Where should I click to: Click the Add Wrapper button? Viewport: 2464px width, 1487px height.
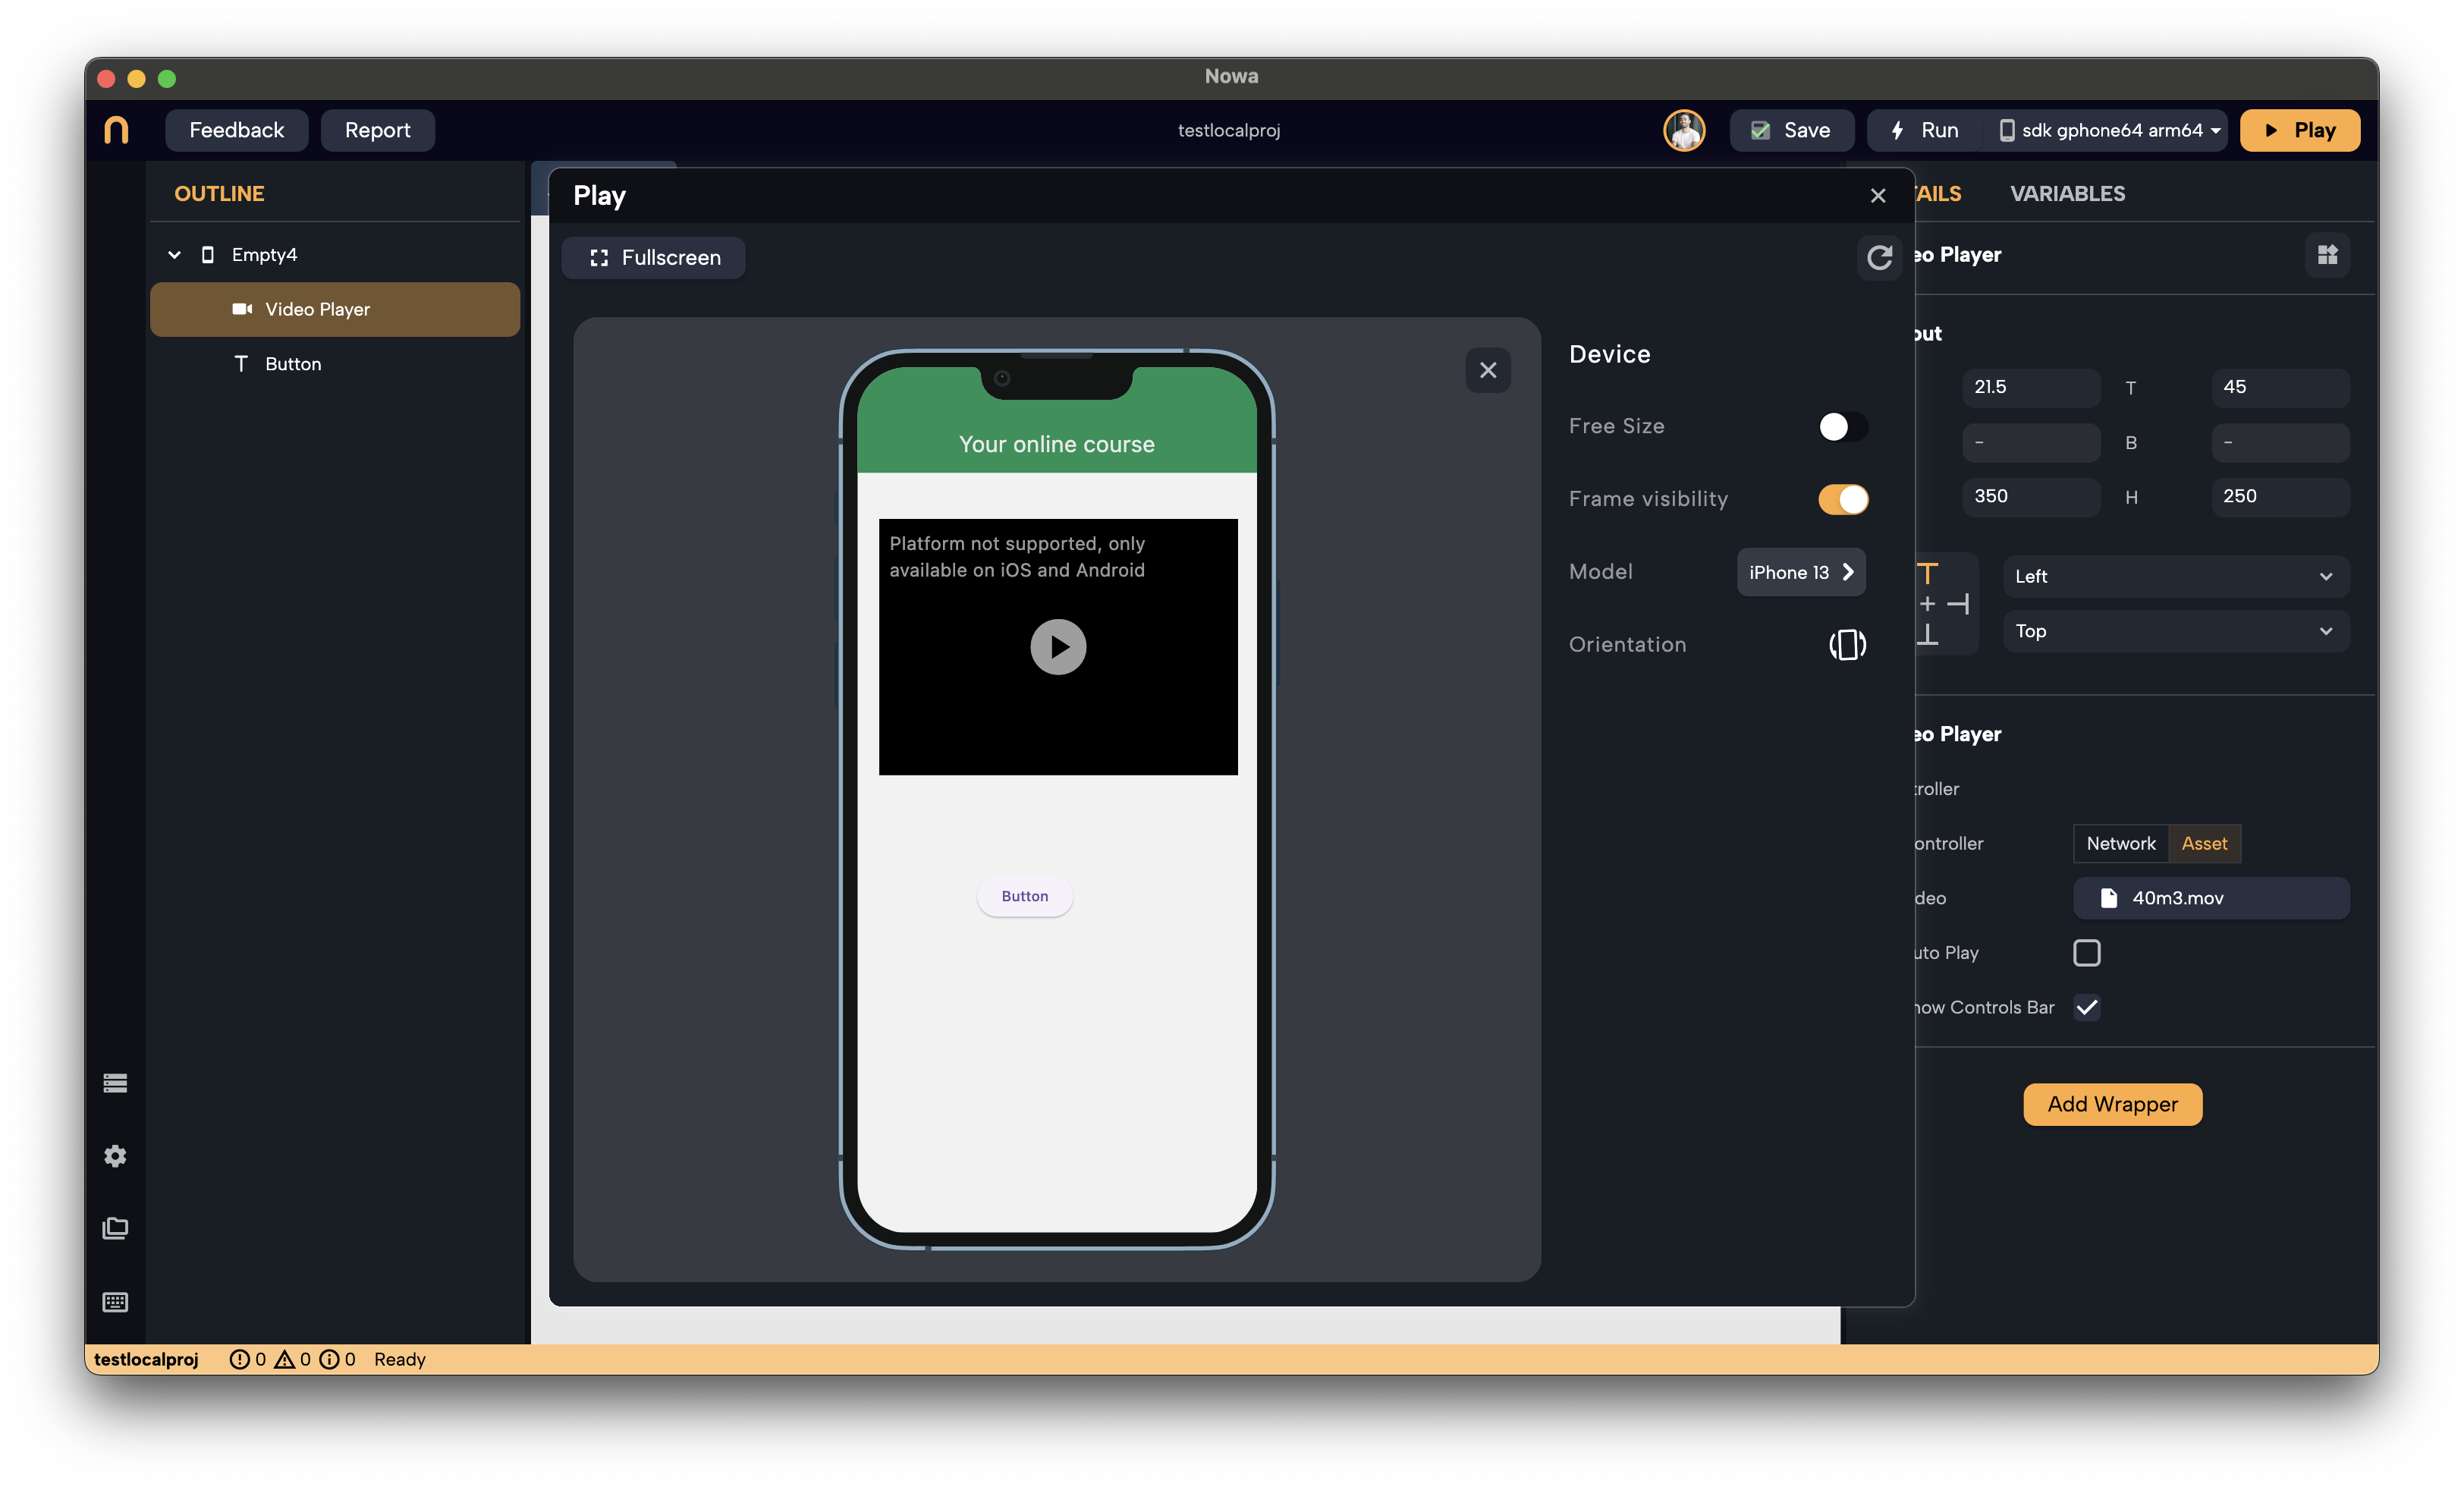2112,1104
